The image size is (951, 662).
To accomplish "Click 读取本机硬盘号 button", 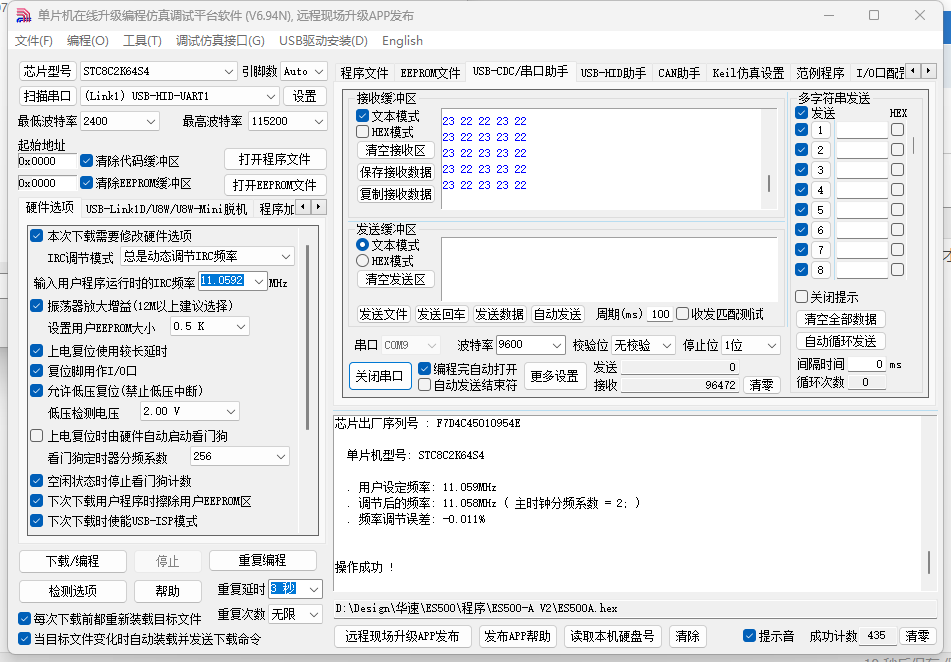I will 612,636.
